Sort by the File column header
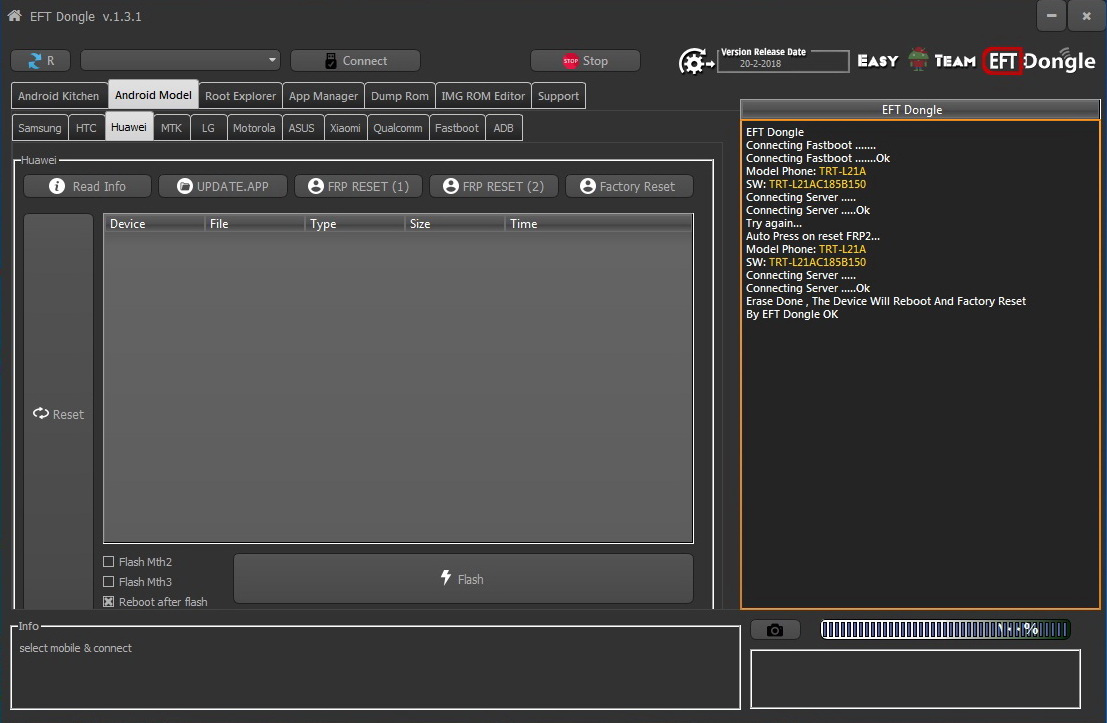The width and height of the screenshot is (1107, 723). point(254,224)
